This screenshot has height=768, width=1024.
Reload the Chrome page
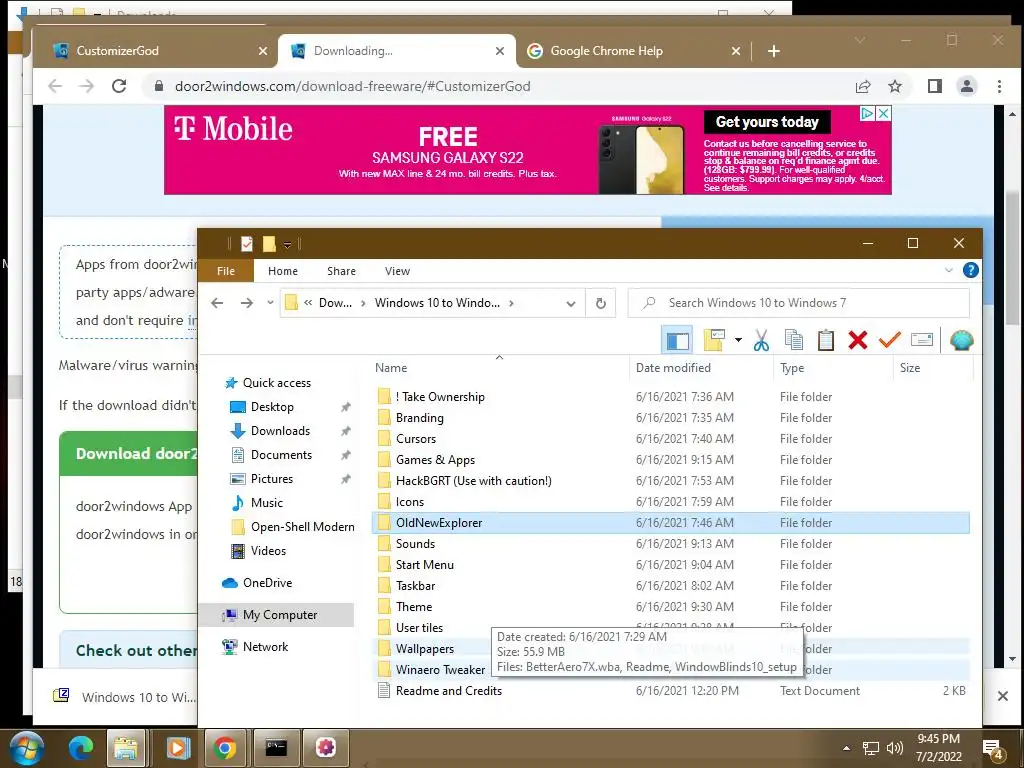tap(119, 86)
